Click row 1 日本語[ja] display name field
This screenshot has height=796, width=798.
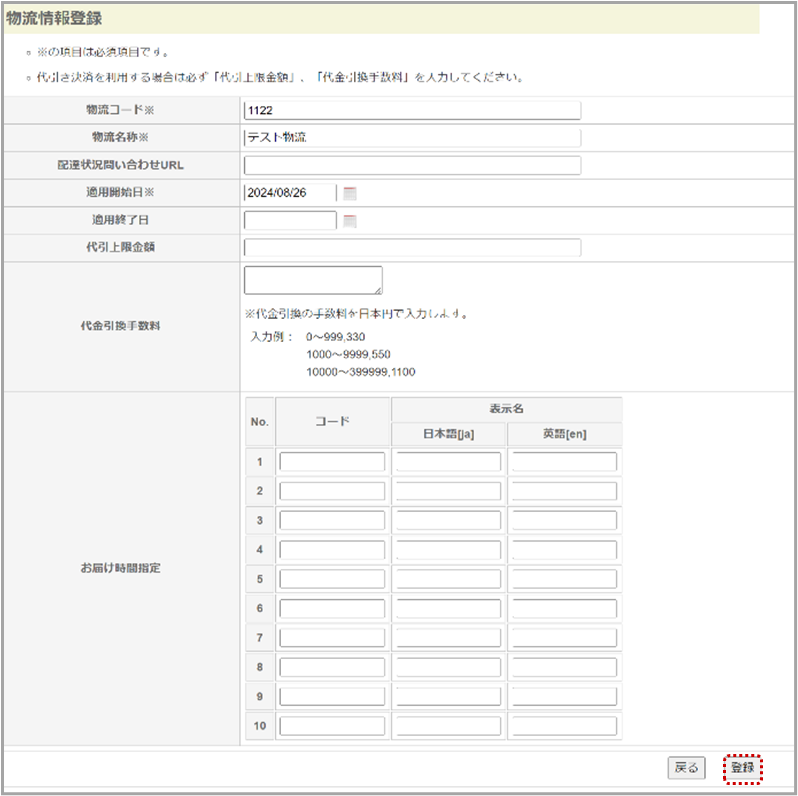tap(448, 462)
